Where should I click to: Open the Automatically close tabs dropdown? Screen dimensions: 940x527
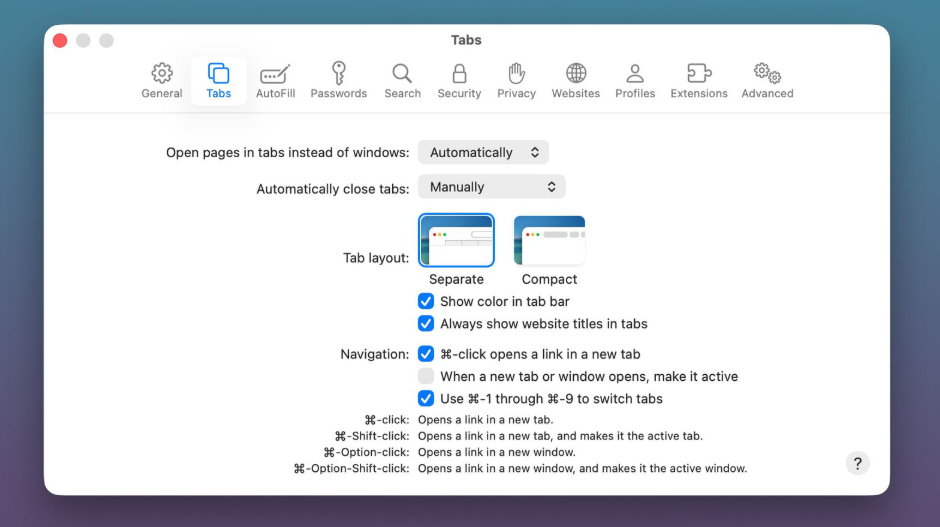coord(491,187)
